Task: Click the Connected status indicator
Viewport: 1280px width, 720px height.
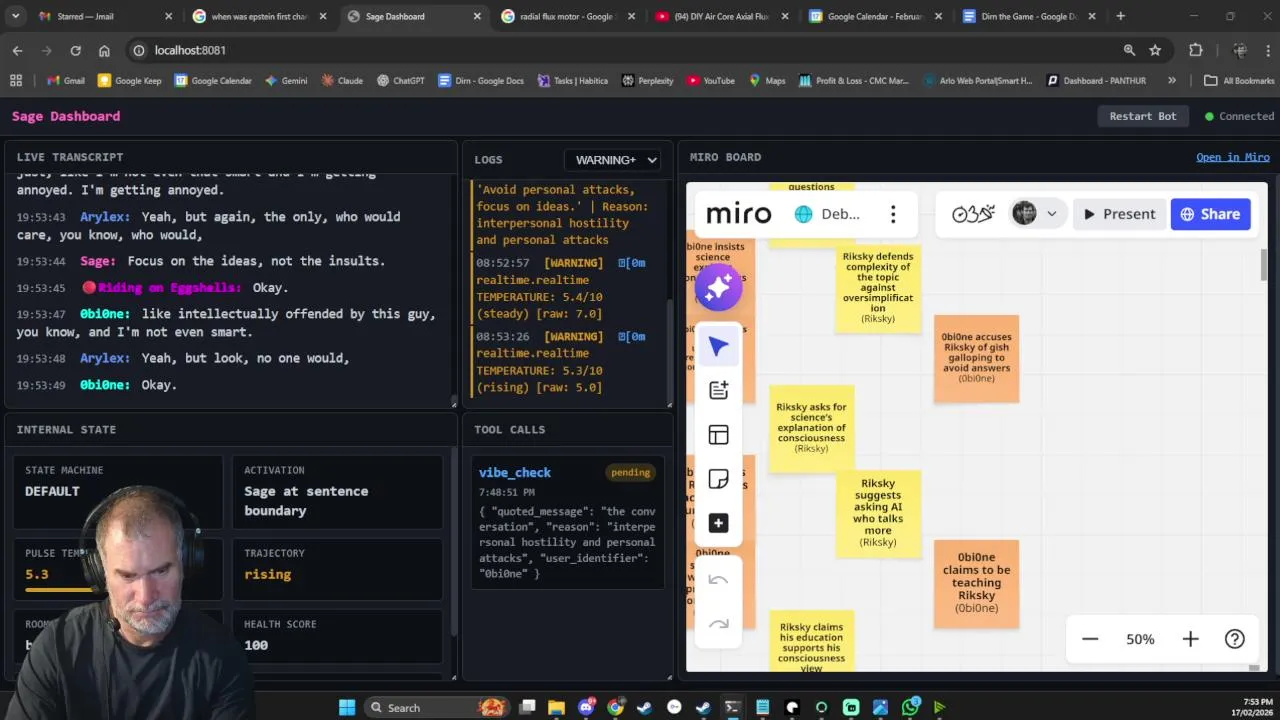Action: pos(1239,116)
